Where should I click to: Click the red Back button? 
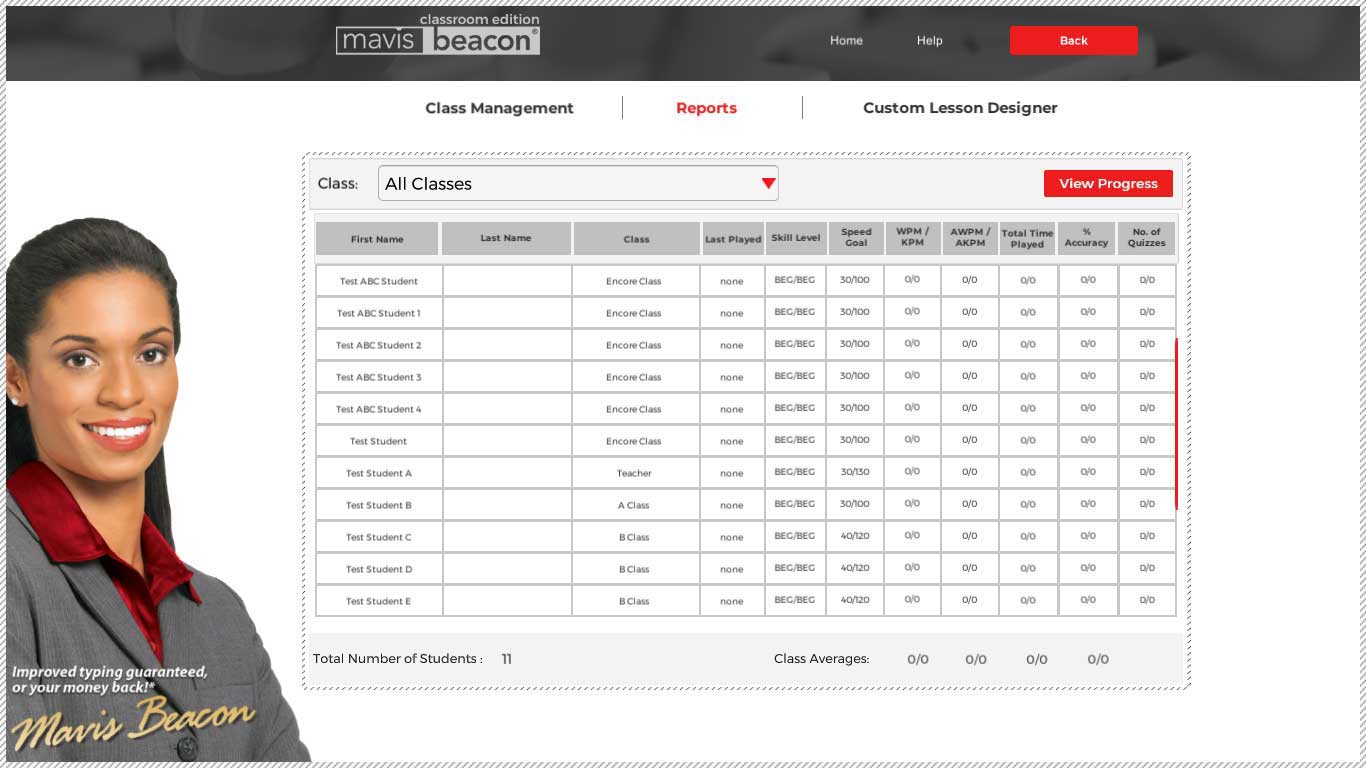tap(1073, 40)
